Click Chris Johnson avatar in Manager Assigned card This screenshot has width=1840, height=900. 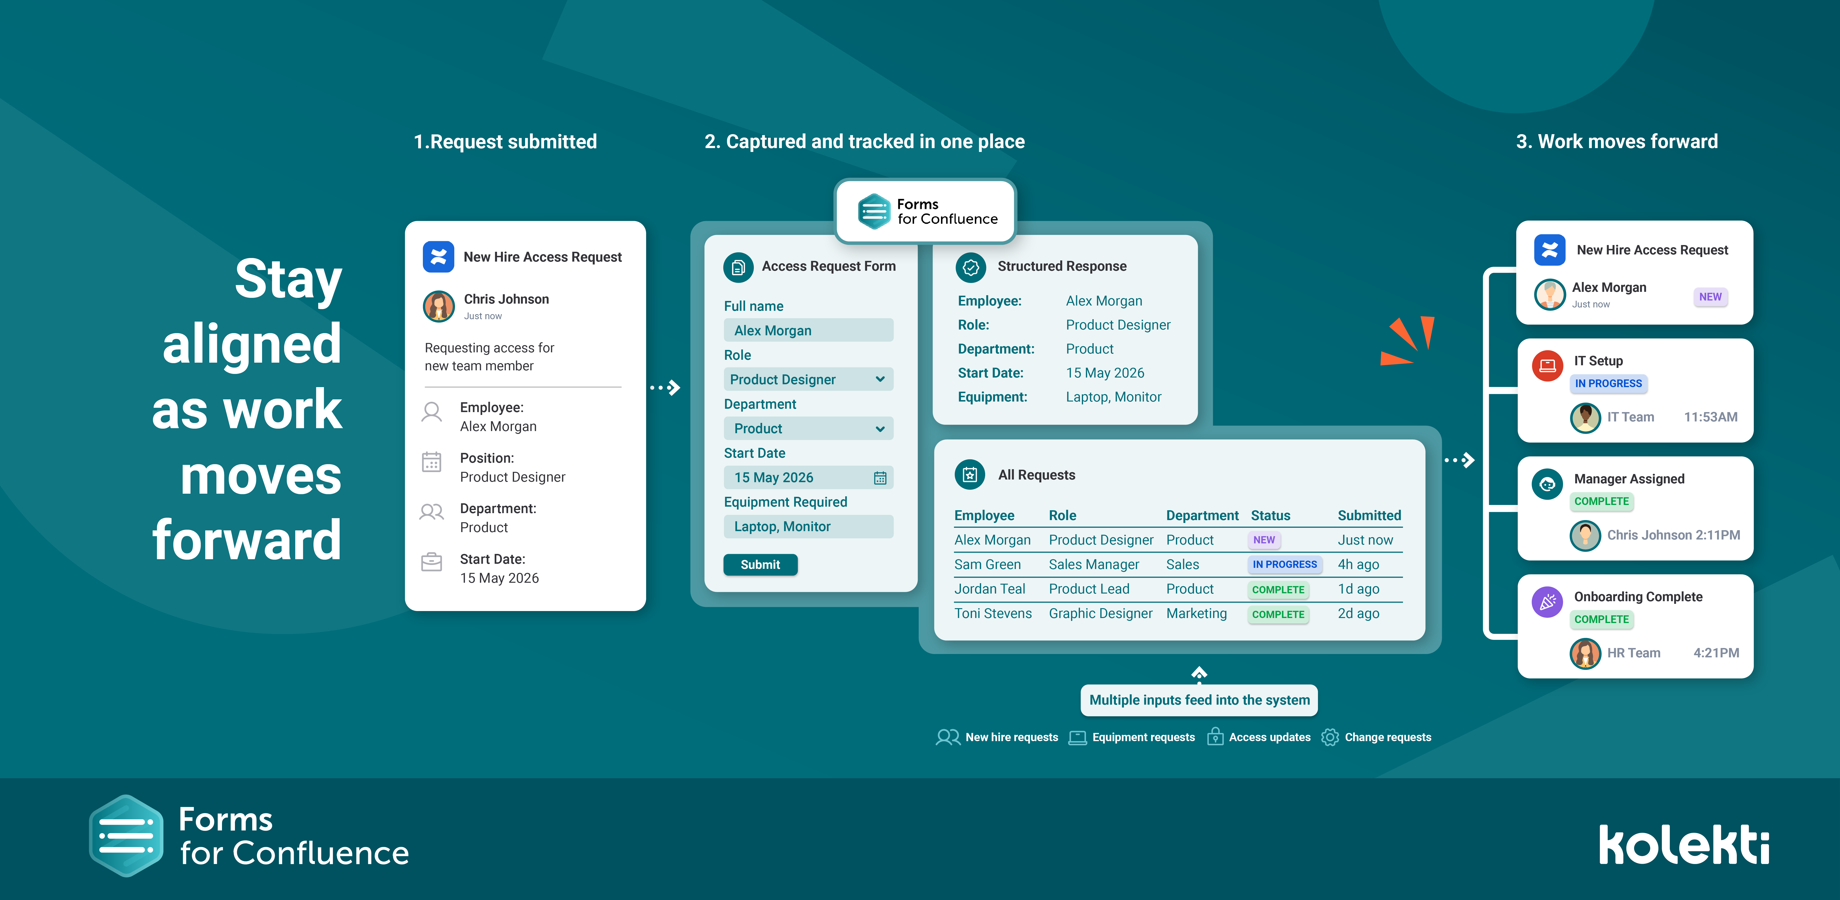tap(1585, 536)
